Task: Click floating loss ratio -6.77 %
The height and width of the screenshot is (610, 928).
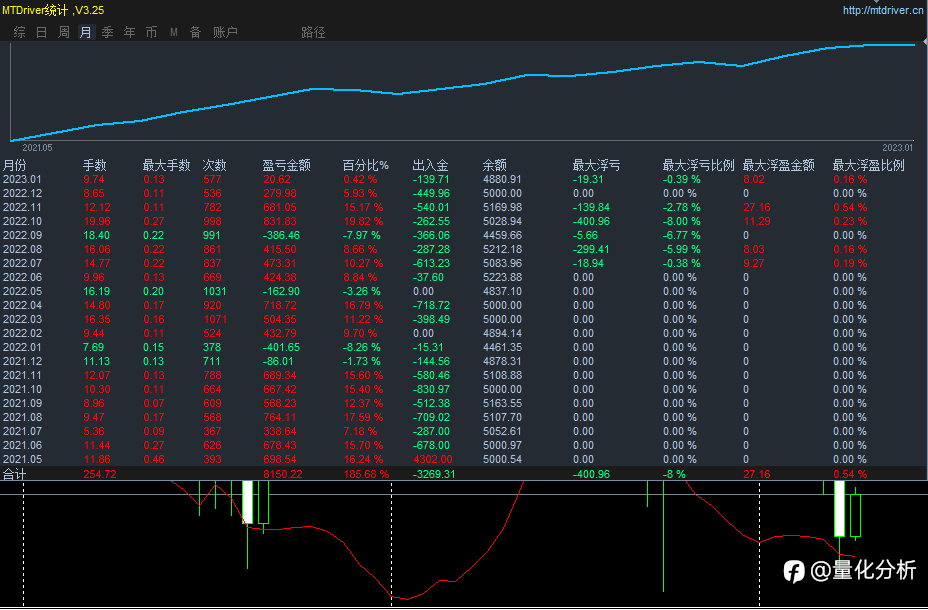Action: 682,235
